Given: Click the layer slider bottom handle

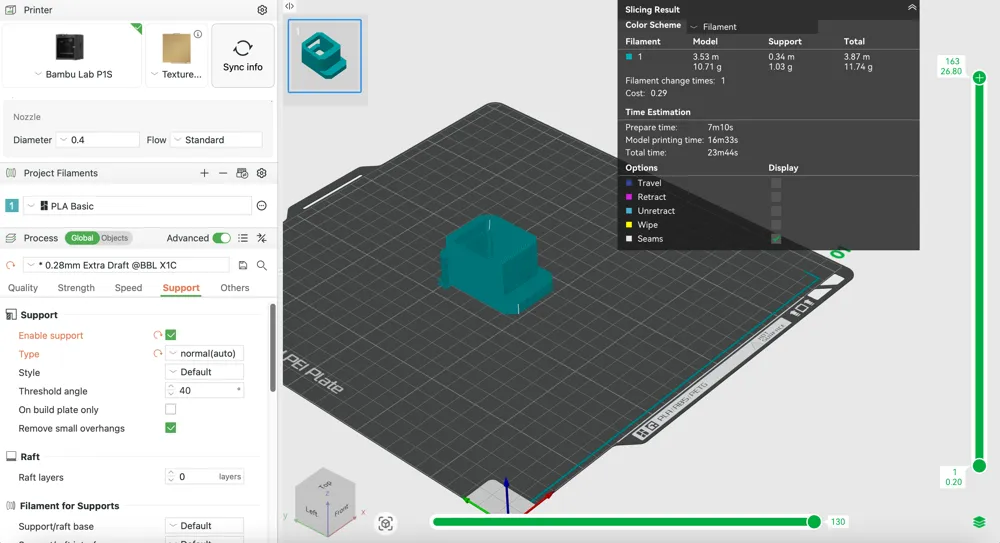Looking at the screenshot, I should (980, 466).
